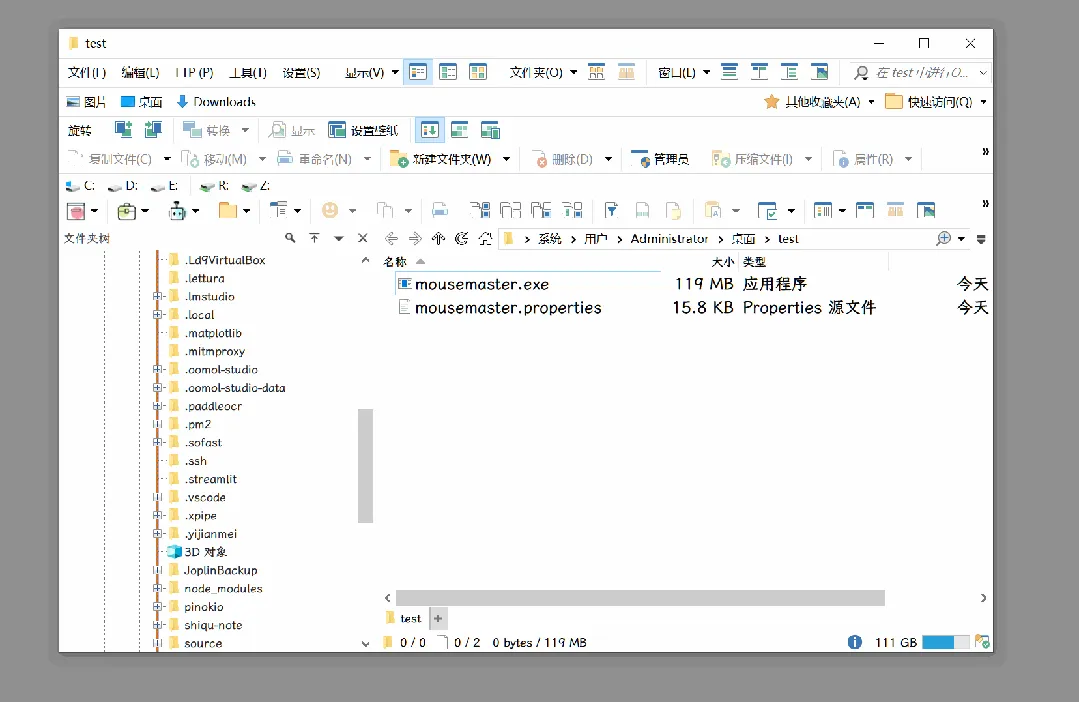Screen dimensions: 1079x702
Task: Open the C: drive button
Action: (80, 186)
